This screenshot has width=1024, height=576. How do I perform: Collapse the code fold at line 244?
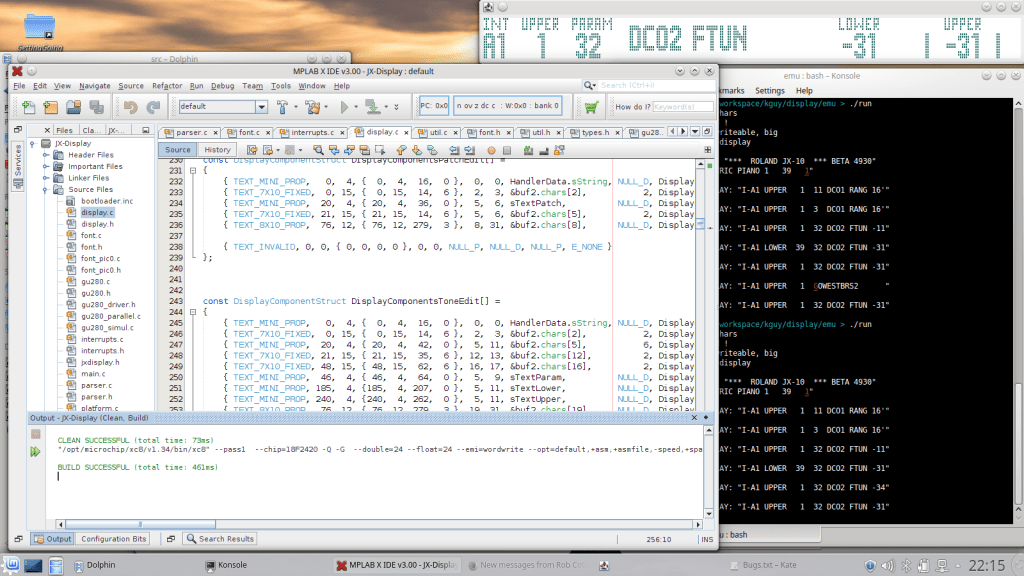[193, 312]
